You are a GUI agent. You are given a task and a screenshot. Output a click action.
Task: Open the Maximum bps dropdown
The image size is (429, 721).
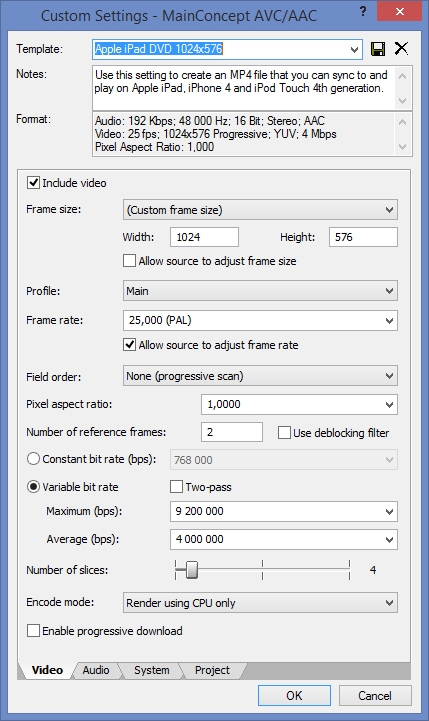(284, 511)
